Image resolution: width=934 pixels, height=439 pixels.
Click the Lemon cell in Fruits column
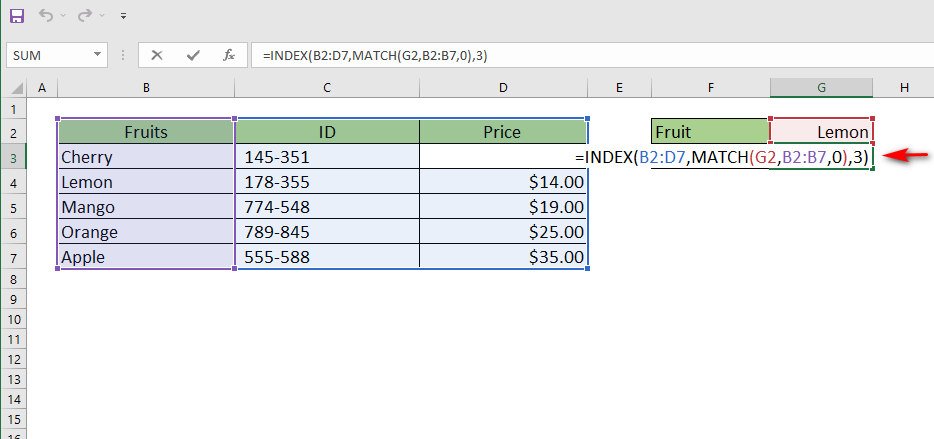point(146,182)
